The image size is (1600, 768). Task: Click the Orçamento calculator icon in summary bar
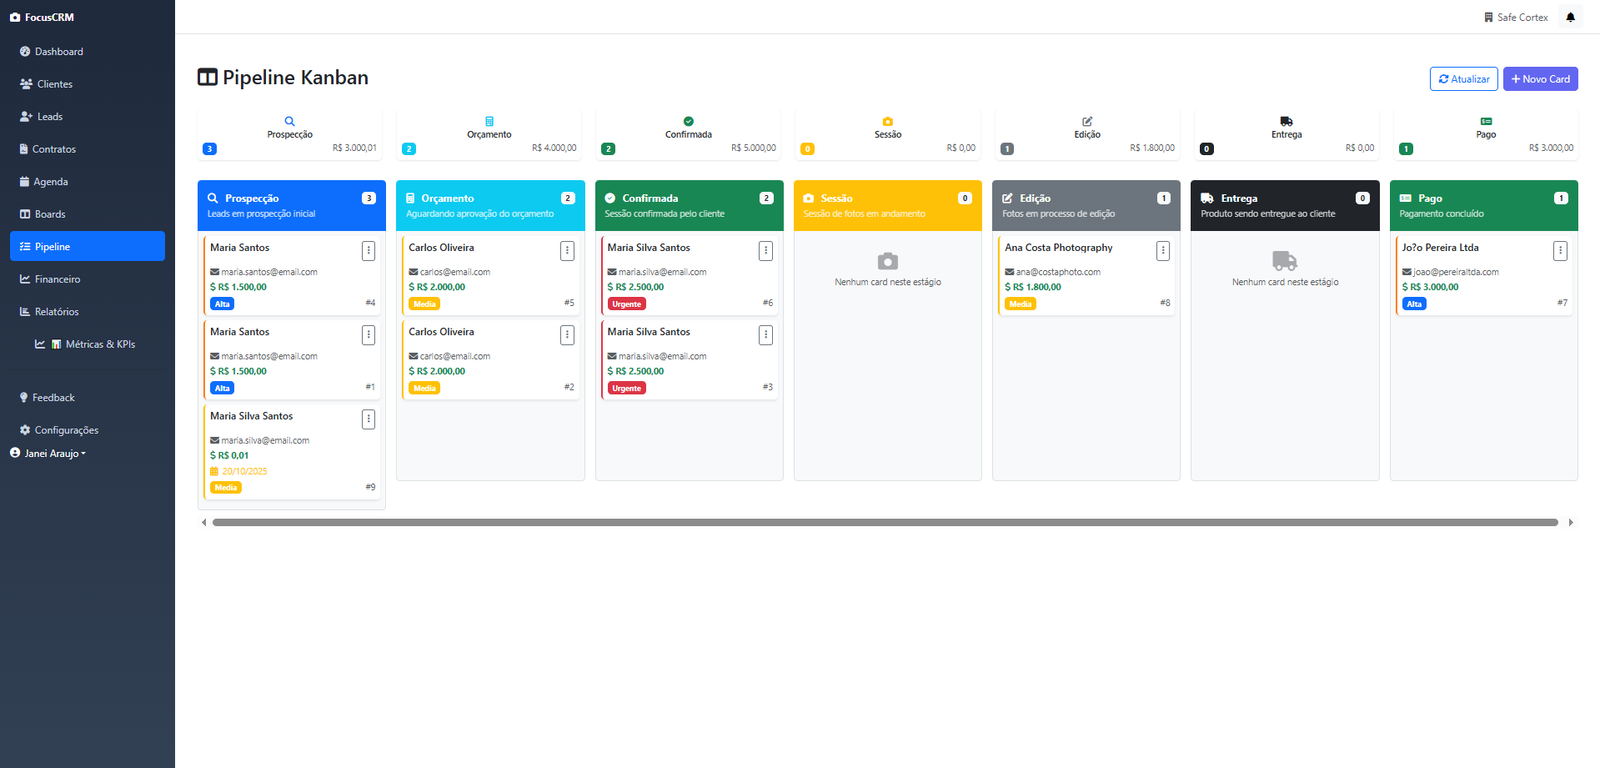pyautogui.click(x=489, y=121)
